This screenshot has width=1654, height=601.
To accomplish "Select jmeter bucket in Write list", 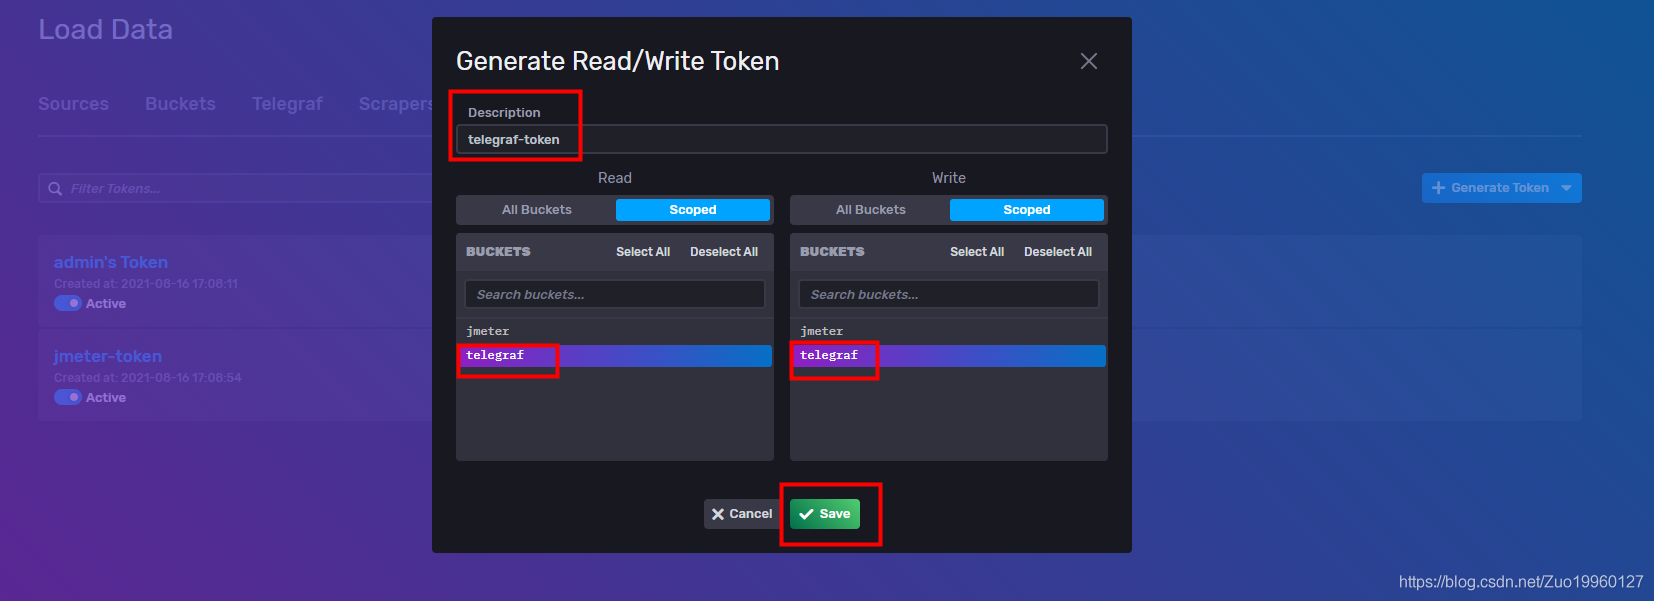I will (949, 331).
